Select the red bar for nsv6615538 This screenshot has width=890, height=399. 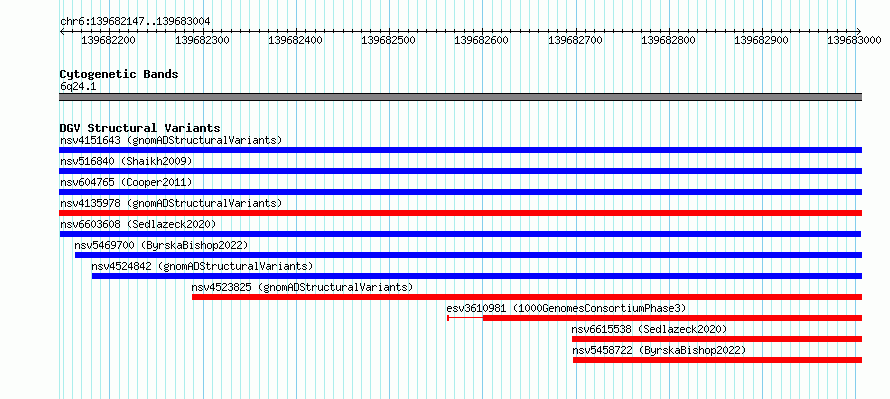(717, 339)
